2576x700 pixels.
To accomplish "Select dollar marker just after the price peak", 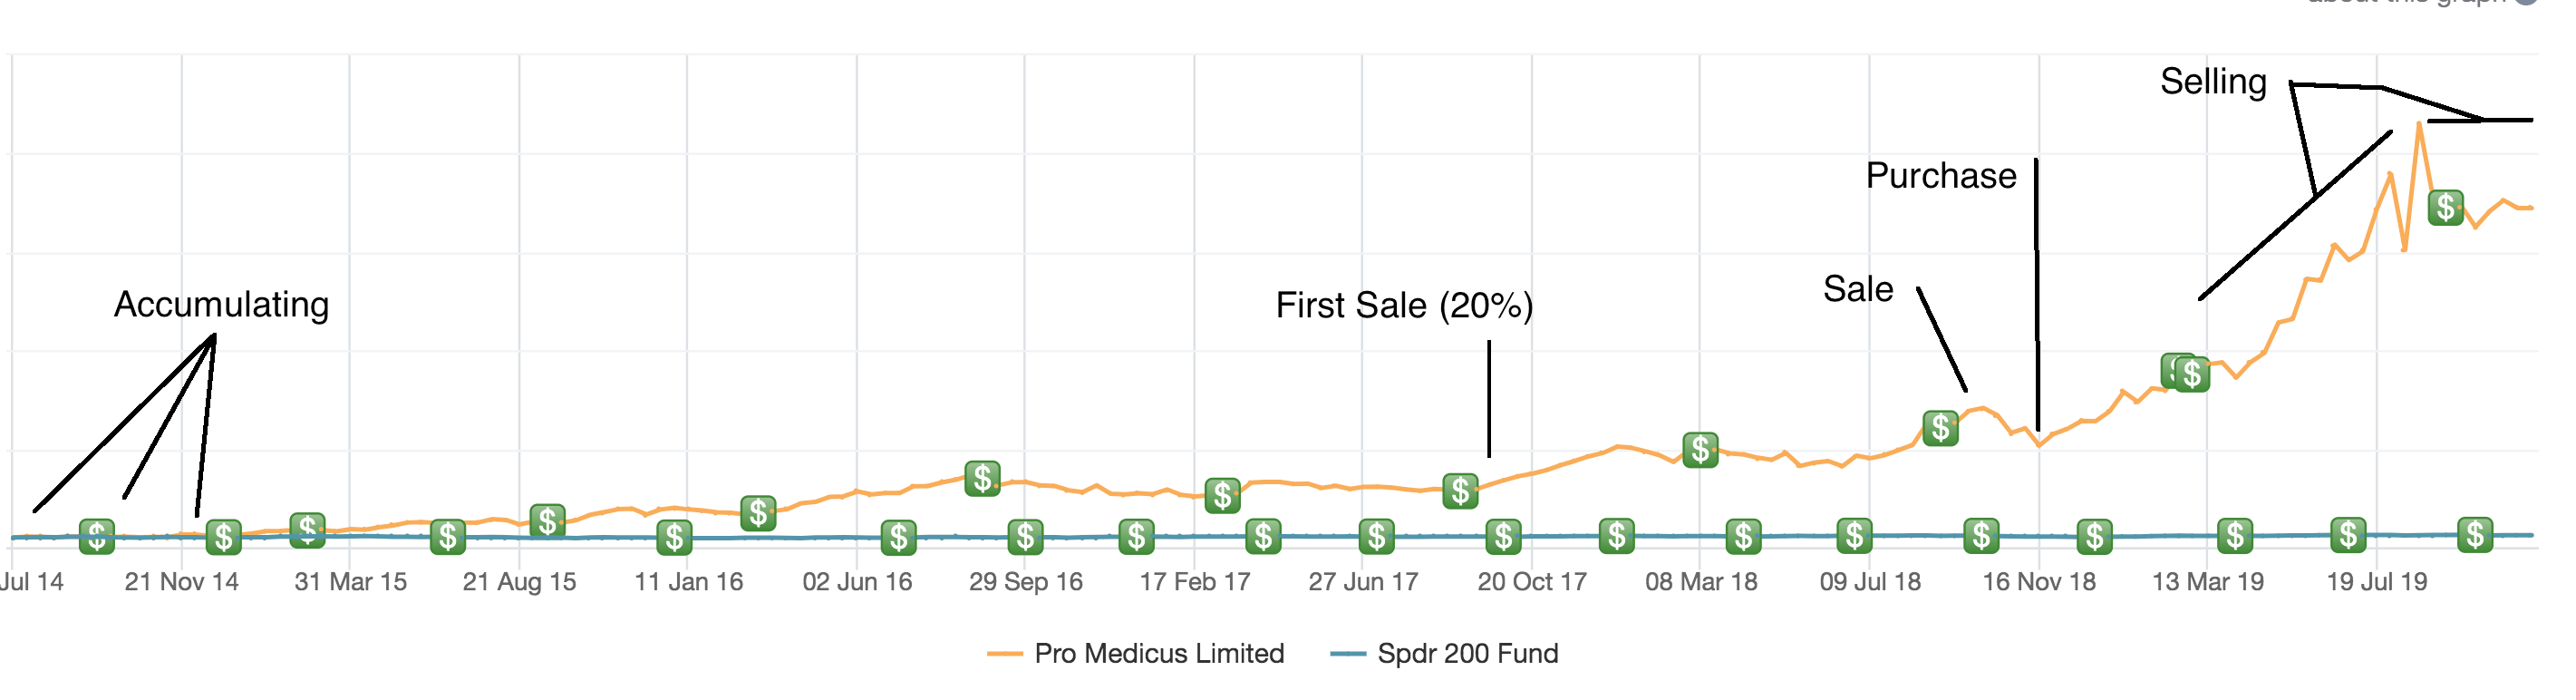I will 2445,208.
